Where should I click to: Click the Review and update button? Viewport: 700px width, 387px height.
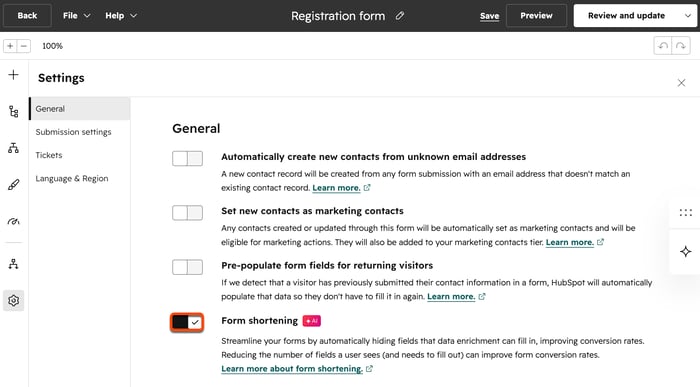(626, 16)
